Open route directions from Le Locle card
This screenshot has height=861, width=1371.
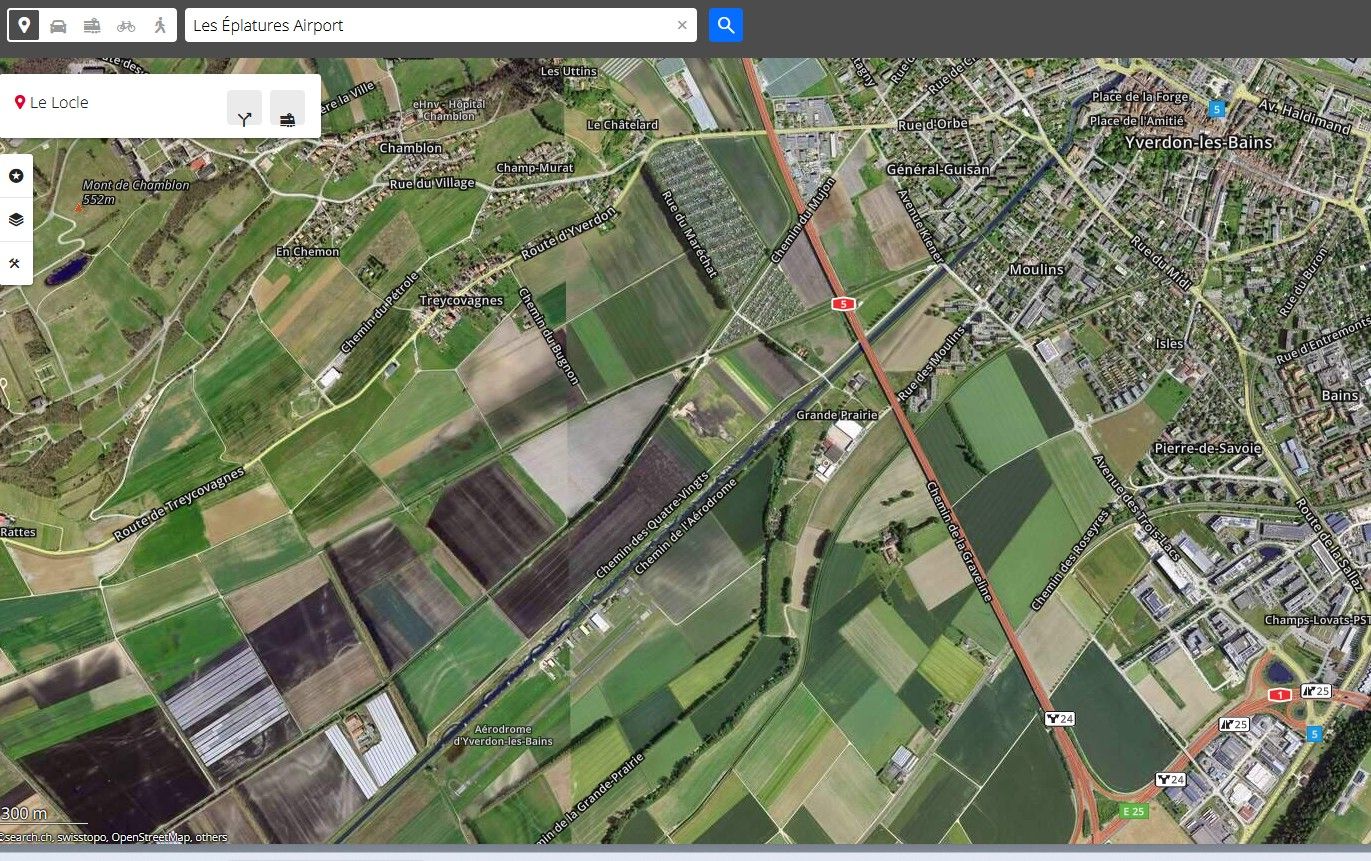click(x=244, y=108)
